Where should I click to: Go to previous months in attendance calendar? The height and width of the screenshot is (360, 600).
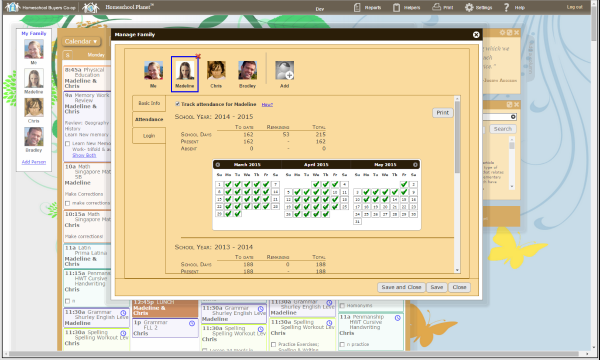tap(218, 165)
